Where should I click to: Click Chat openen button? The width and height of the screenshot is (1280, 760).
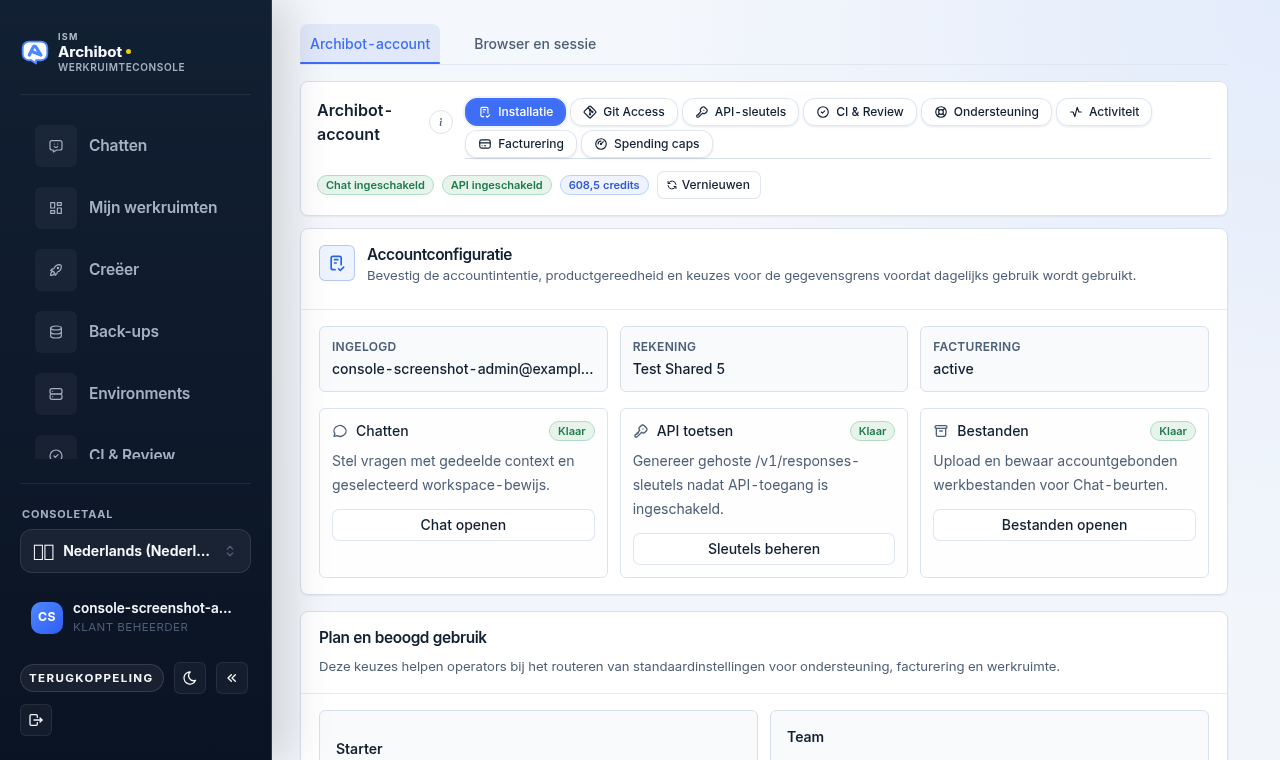pos(463,525)
